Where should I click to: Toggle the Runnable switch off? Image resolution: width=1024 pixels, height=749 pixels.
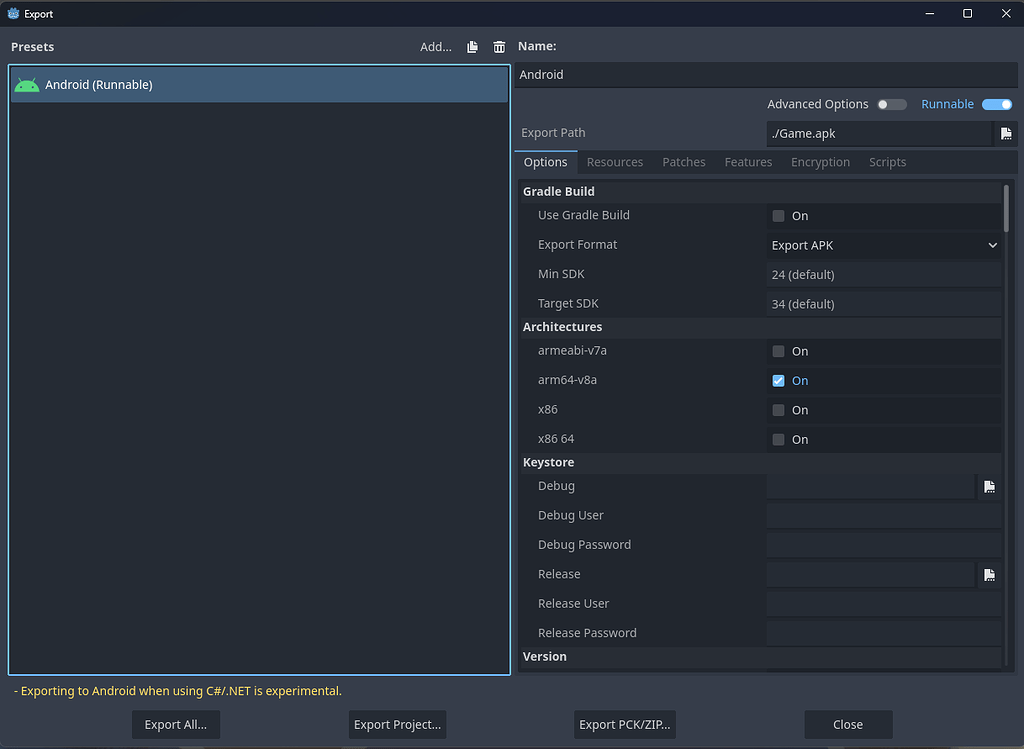(997, 103)
